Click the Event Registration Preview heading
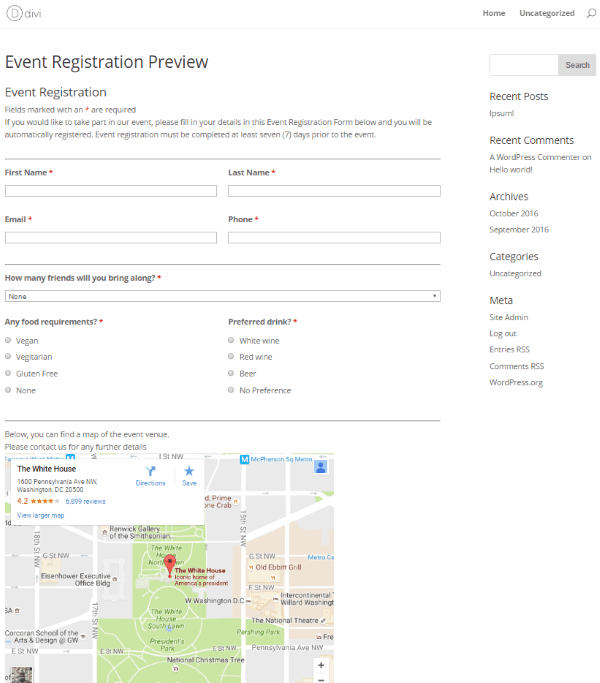Viewport: 600px width, 683px height. pyautogui.click(x=106, y=62)
